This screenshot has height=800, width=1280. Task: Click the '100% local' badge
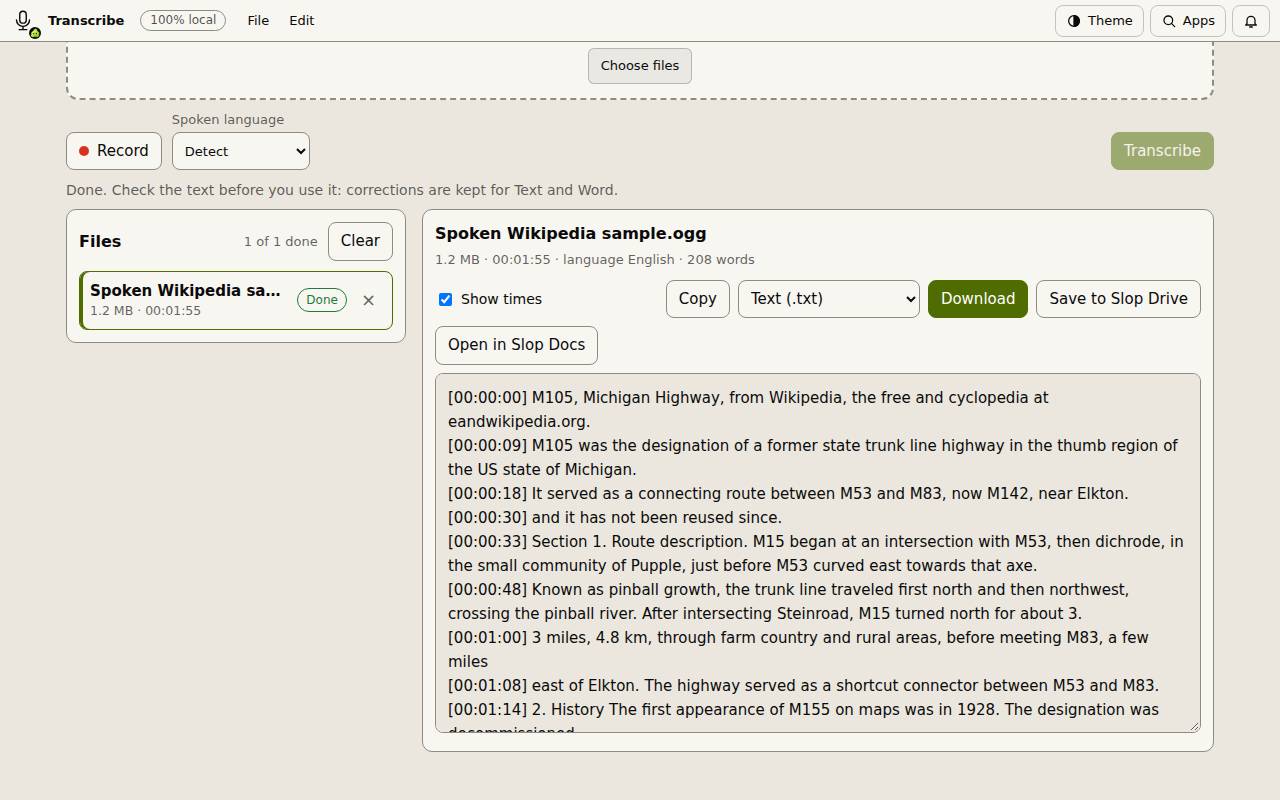click(183, 20)
